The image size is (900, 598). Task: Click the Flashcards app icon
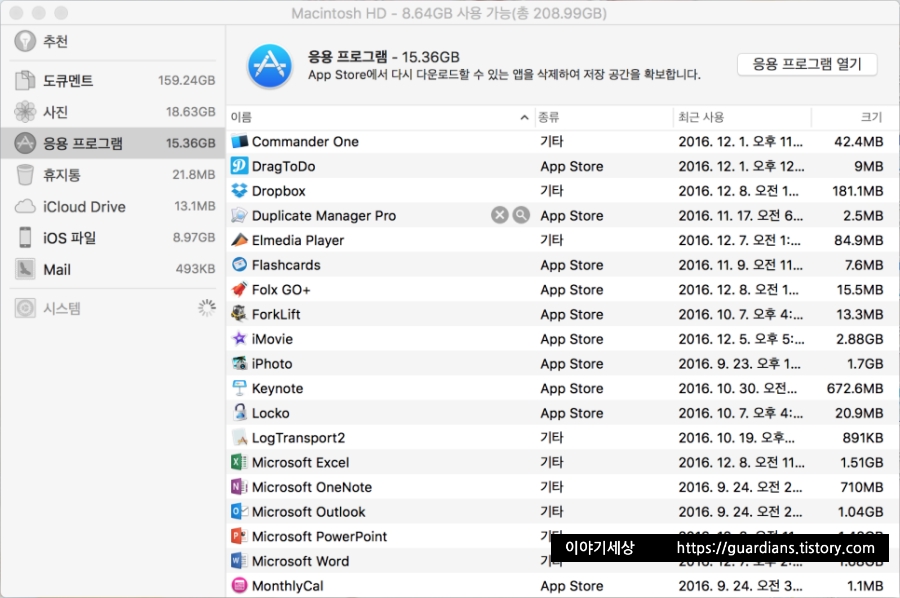(x=239, y=265)
